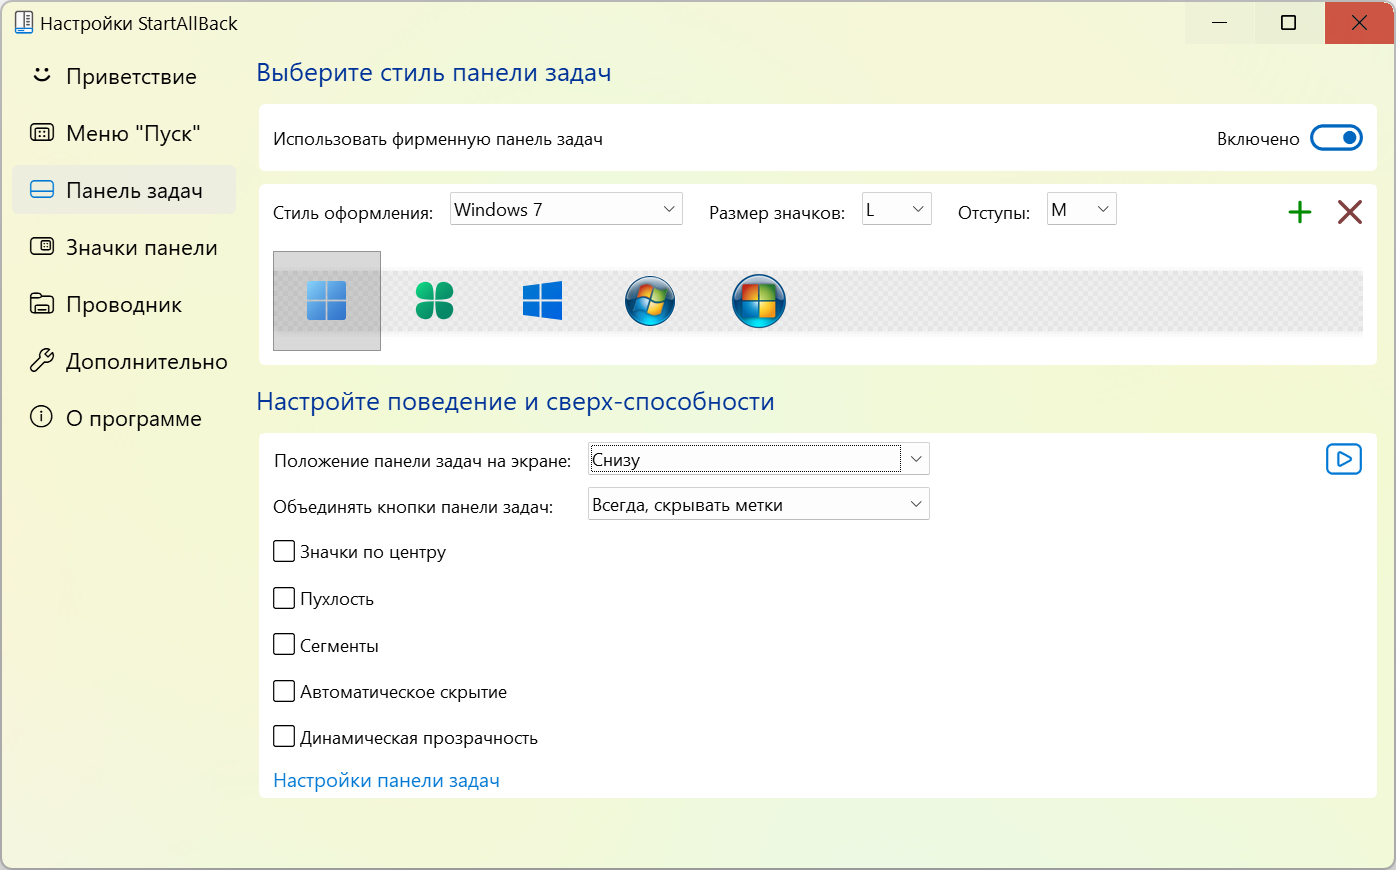Open the 'Настройки панели задач' link
Viewport: 1396px width, 870px height.
click(x=386, y=780)
